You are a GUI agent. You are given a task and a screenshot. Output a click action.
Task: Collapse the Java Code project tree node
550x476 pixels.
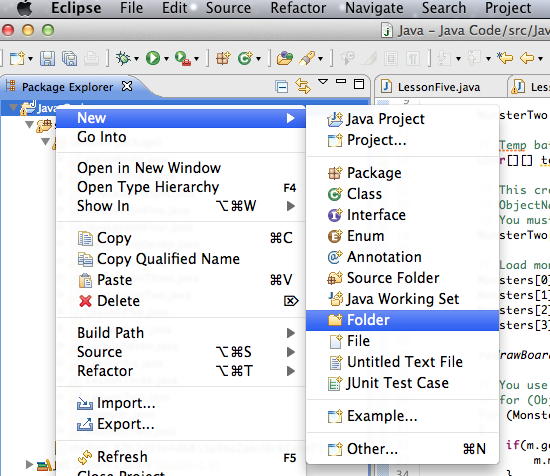[x=13, y=108]
